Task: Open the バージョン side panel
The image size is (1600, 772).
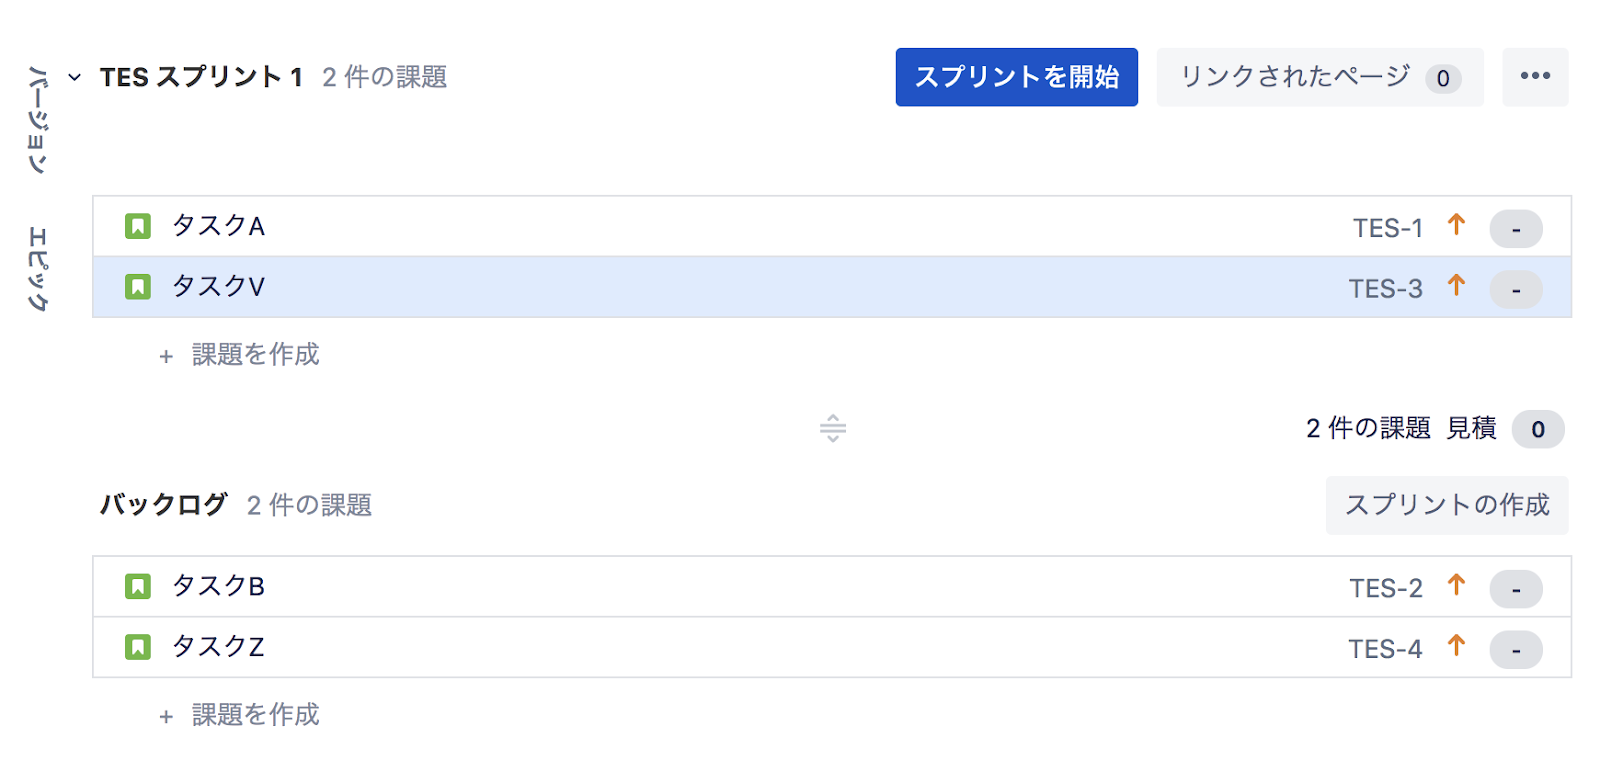Action: [37, 120]
